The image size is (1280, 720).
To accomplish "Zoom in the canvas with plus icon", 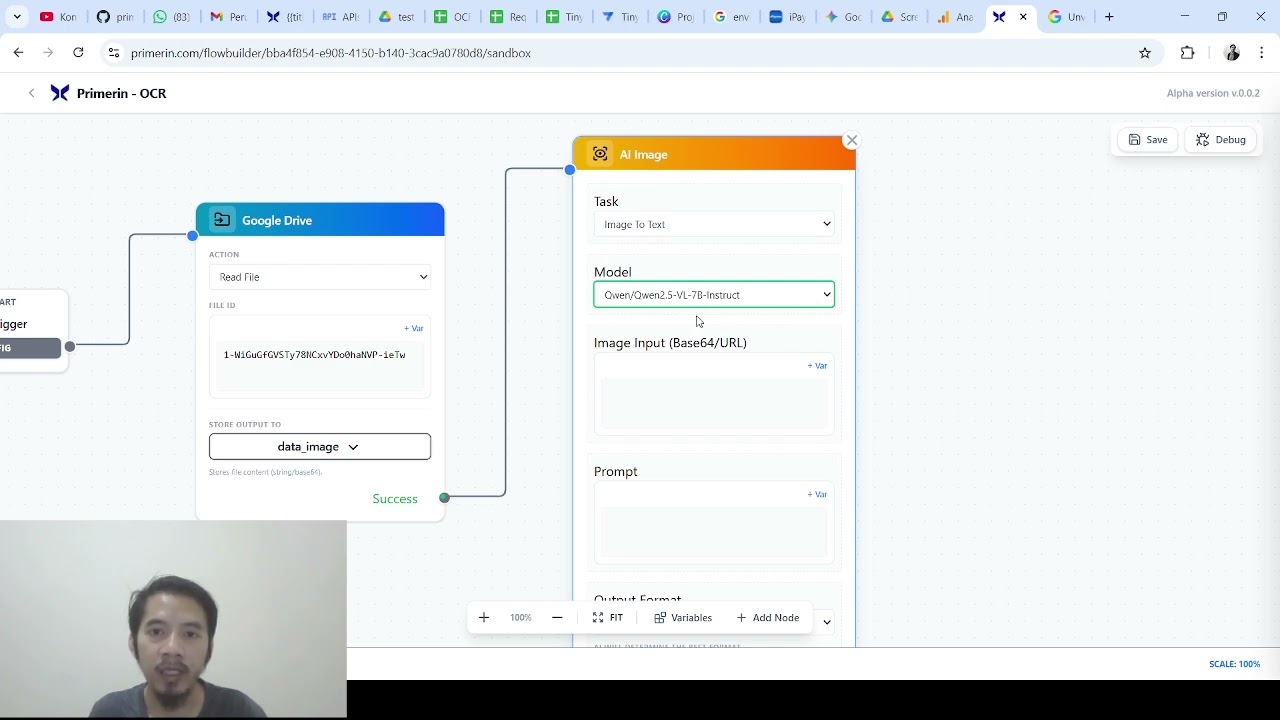I will [x=484, y=618].
